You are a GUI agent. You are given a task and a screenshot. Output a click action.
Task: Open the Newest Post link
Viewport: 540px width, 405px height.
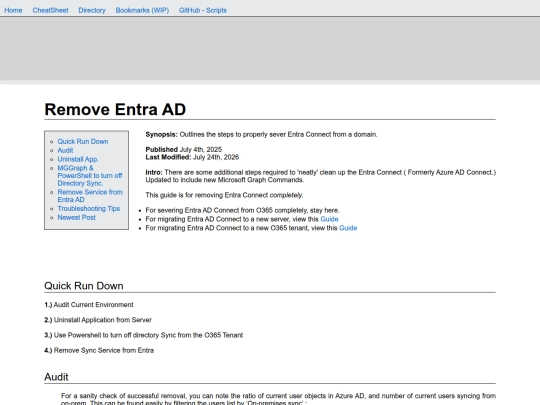click(x=76, y=218)
